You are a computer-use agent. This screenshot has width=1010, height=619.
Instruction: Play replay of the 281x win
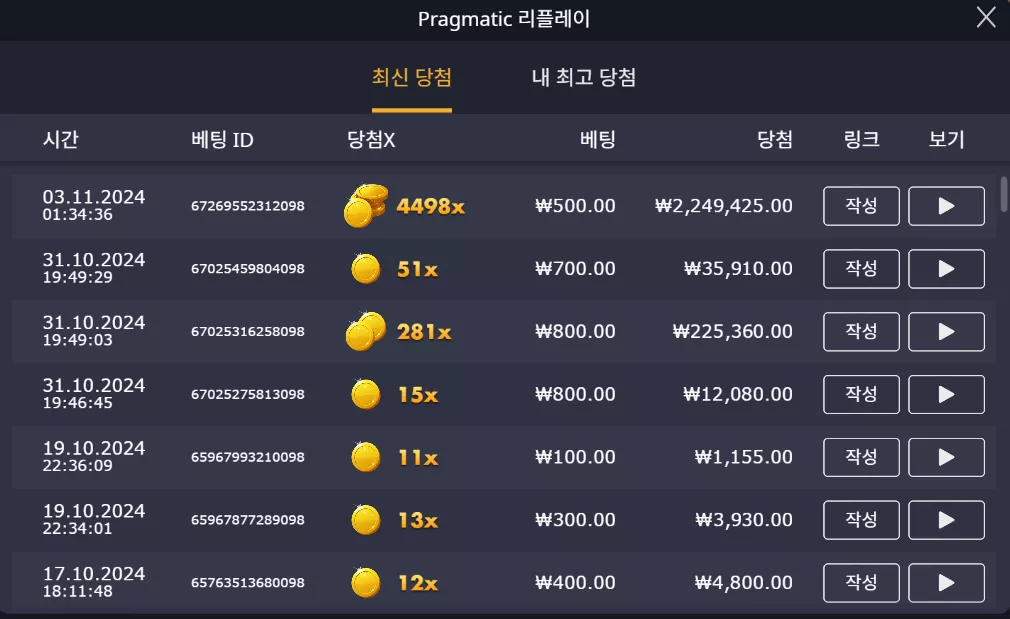pos(946,332)
